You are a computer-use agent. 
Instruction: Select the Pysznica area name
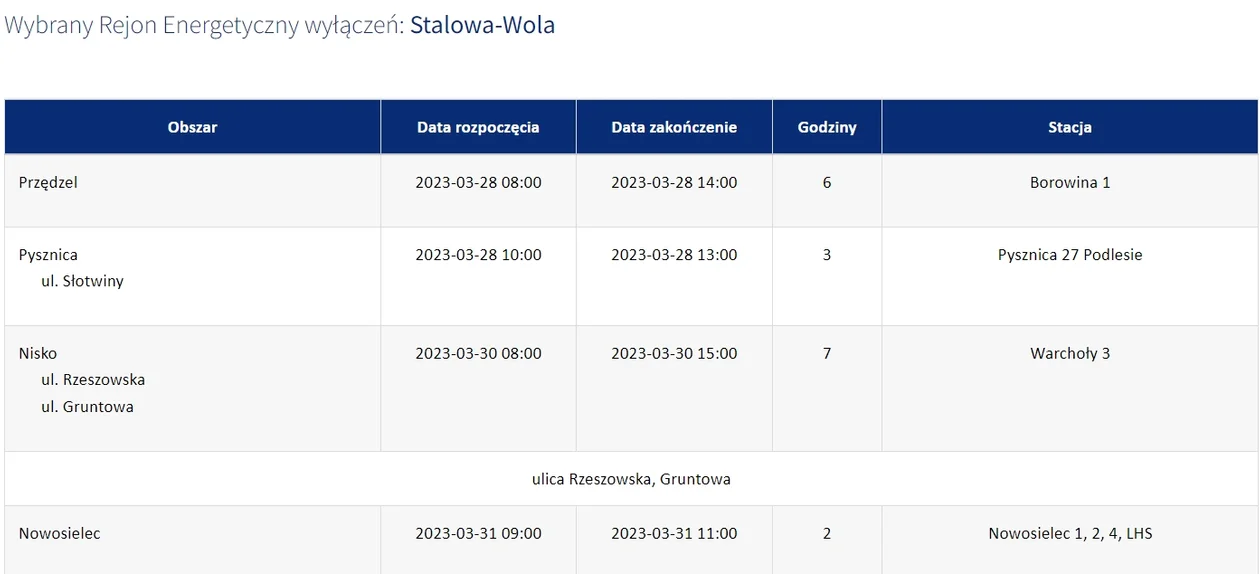click(48, 255)
